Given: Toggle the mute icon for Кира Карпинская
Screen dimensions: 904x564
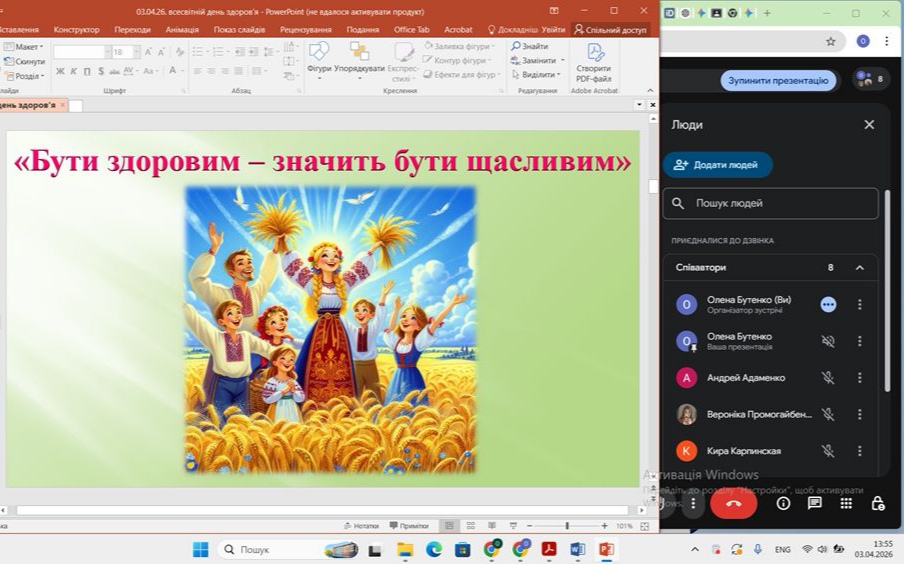Looking at the screenshot, I should click(x=828, y=451).
